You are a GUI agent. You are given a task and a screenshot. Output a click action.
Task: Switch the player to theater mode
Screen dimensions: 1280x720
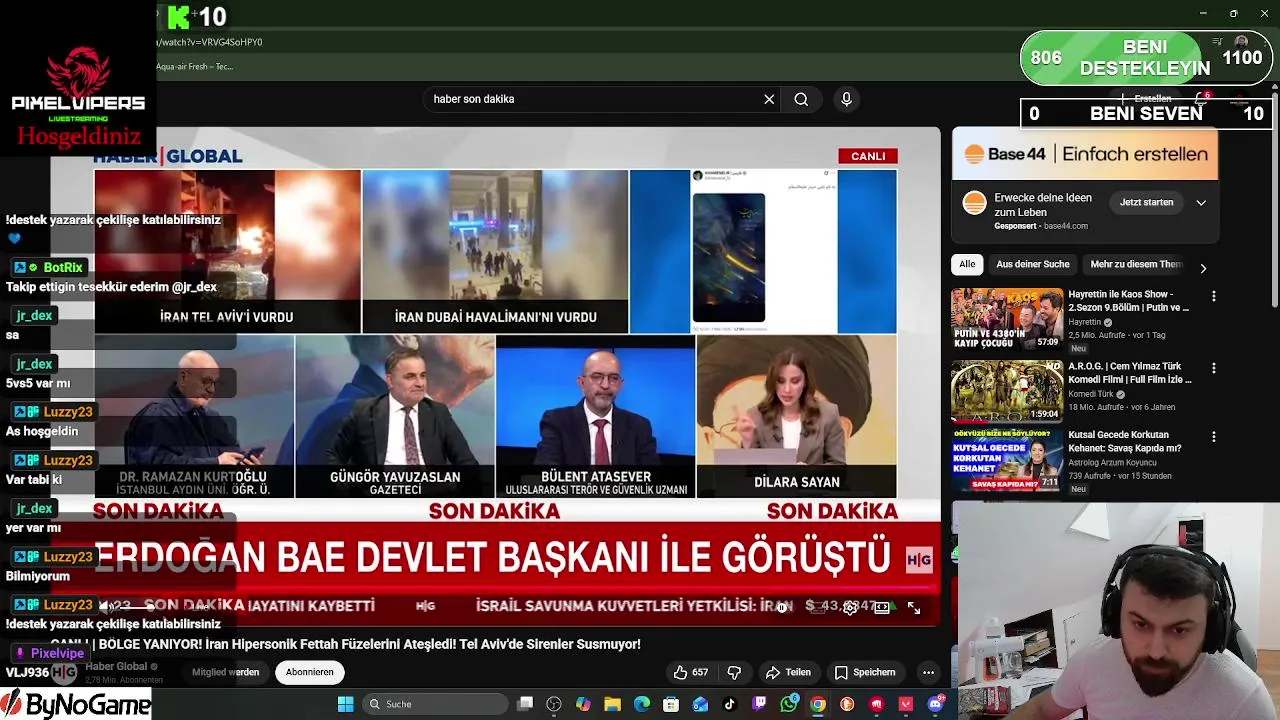882,607
